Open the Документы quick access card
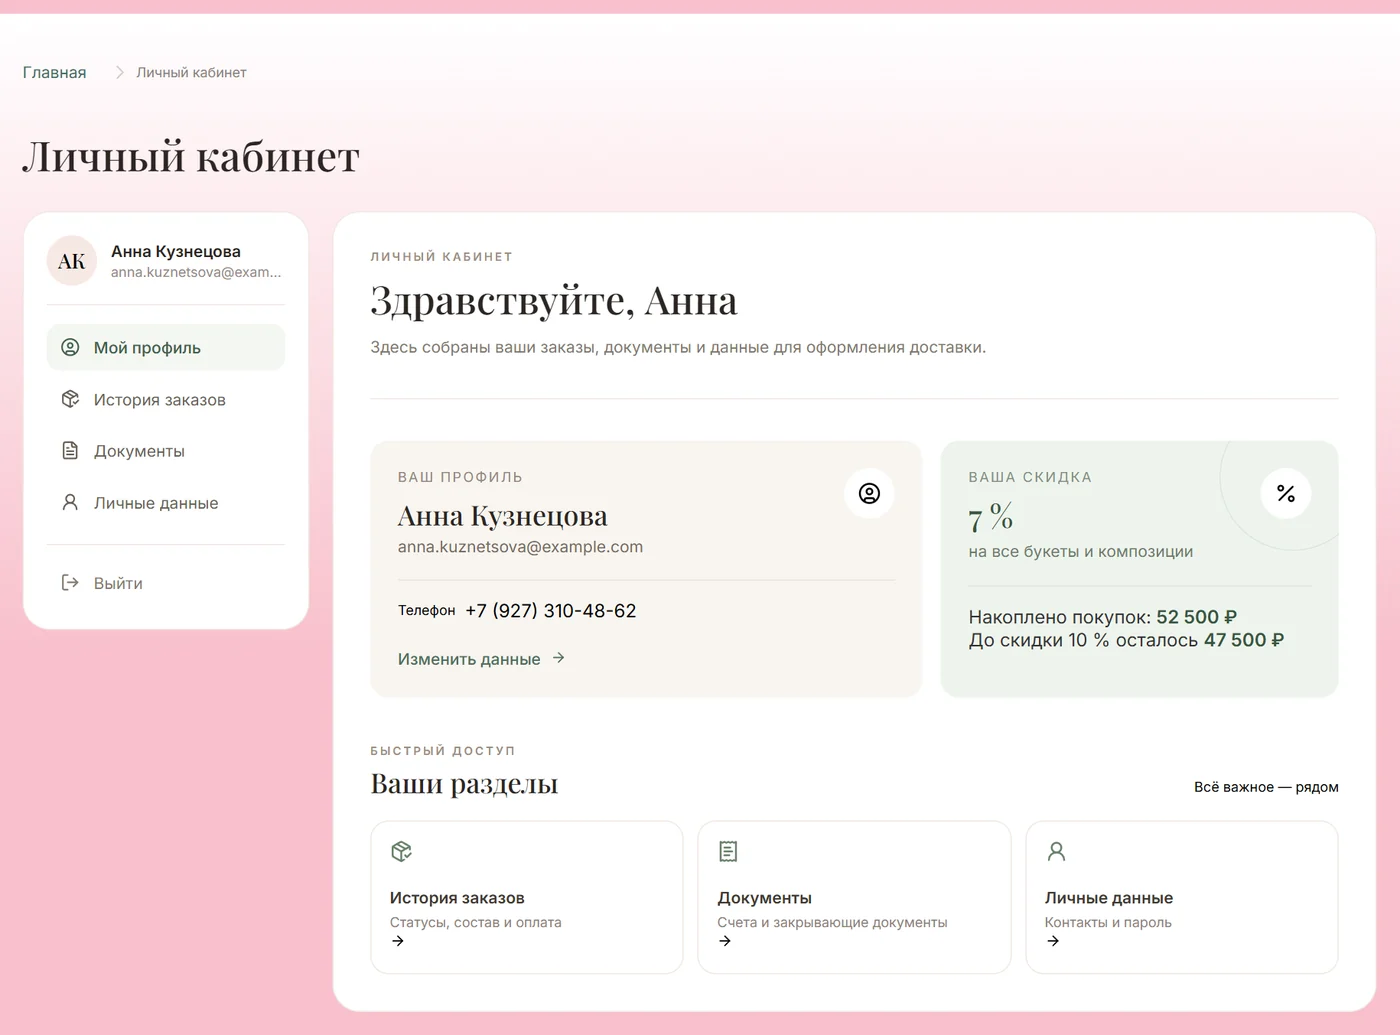This screenshot has height=1035, width=1400. (x=854, y=897)
